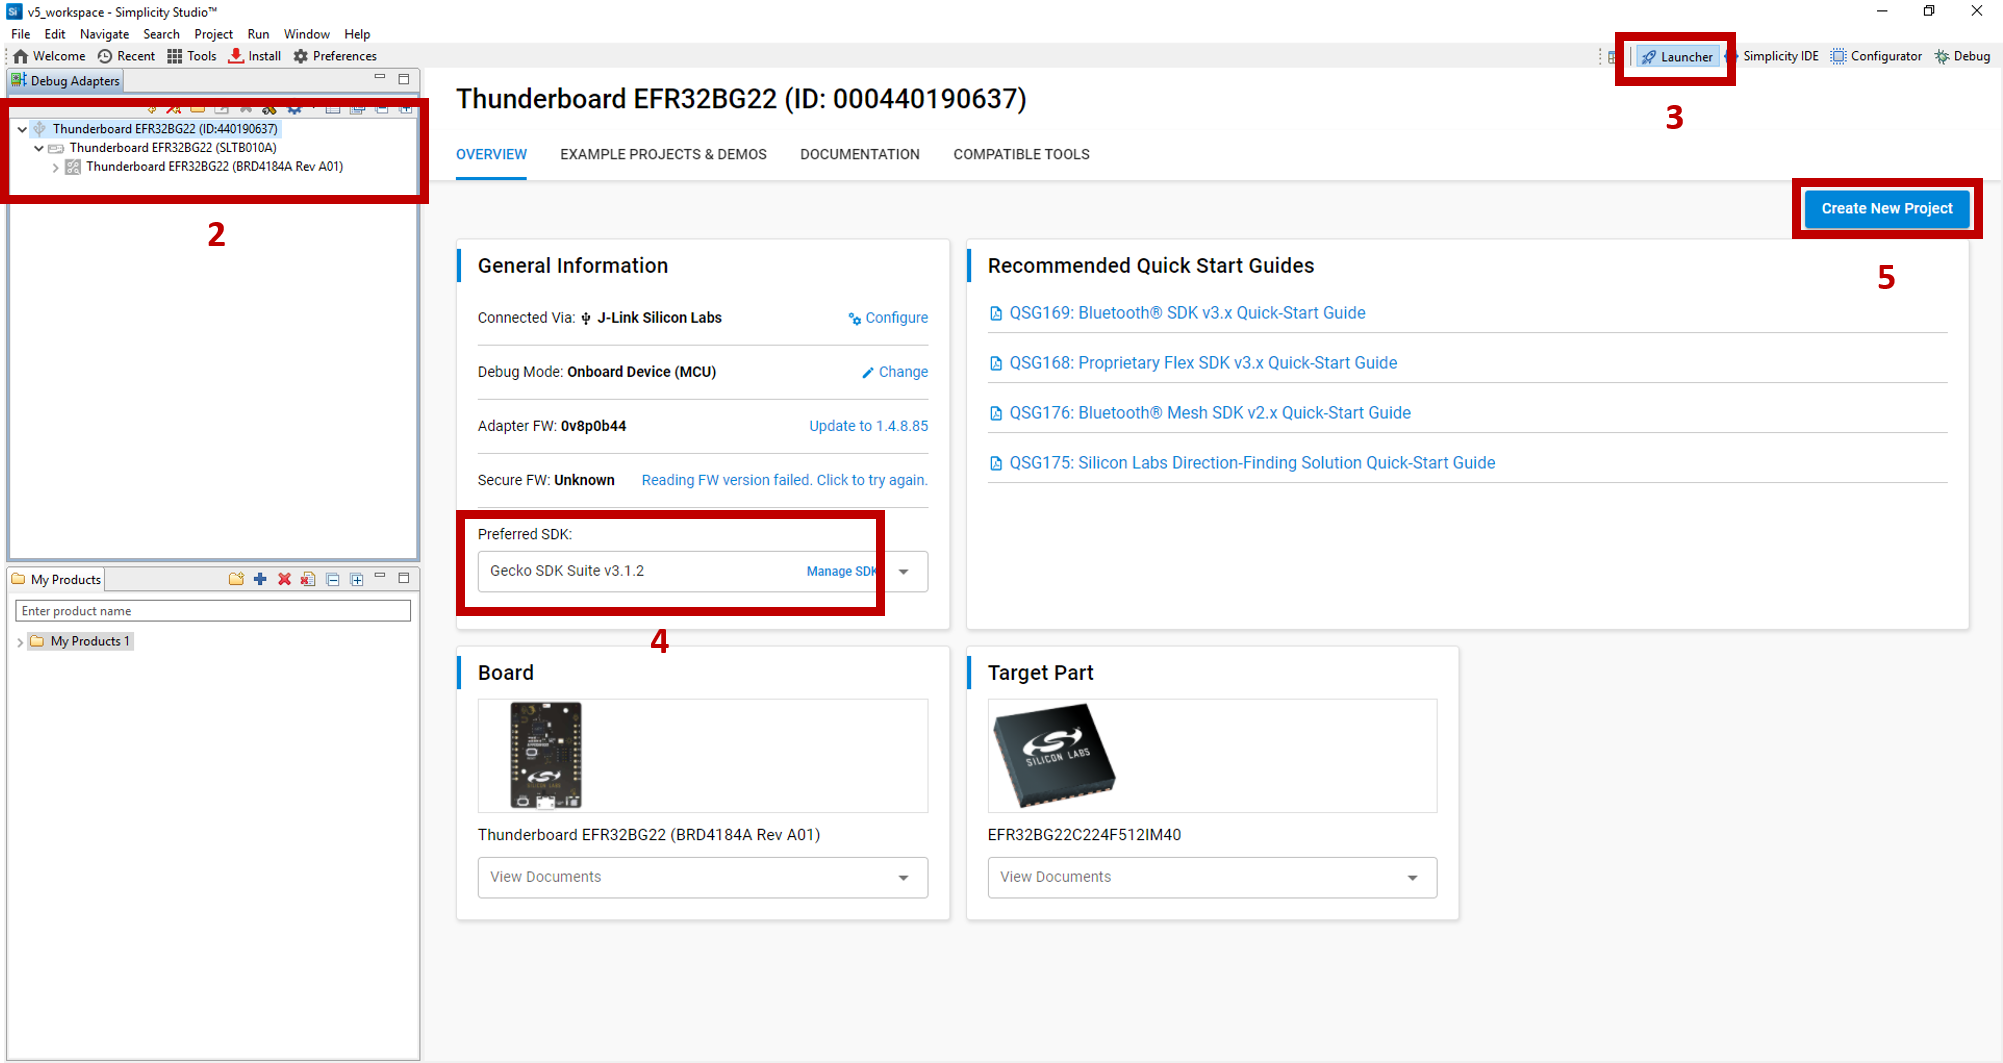
Task: Open the Target Part View Documents dropdown
Action: tap(1212, 877)
